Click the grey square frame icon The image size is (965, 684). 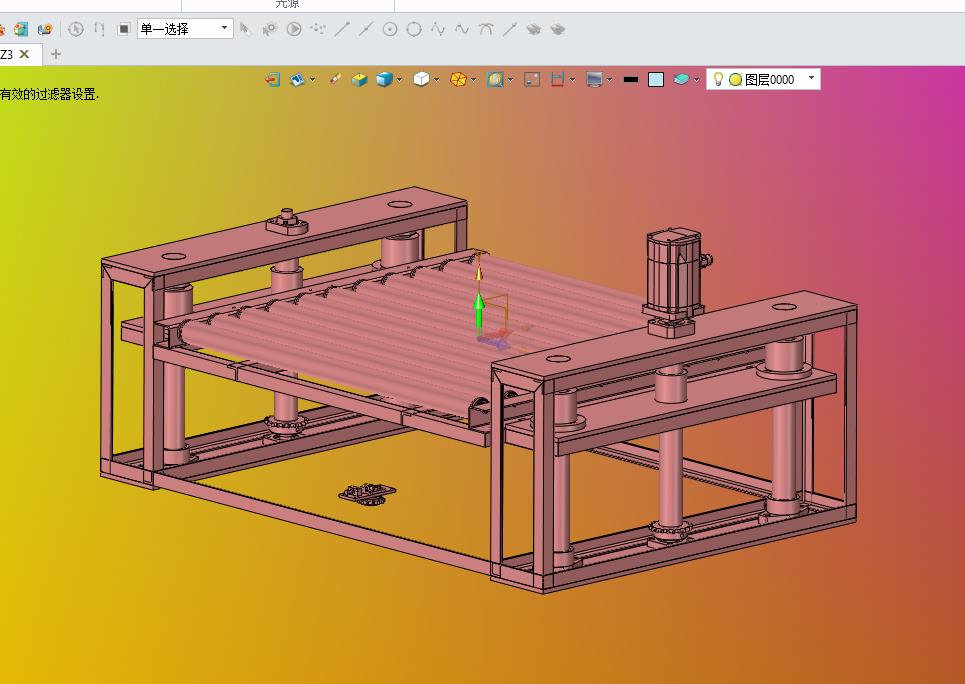point(532,79)
